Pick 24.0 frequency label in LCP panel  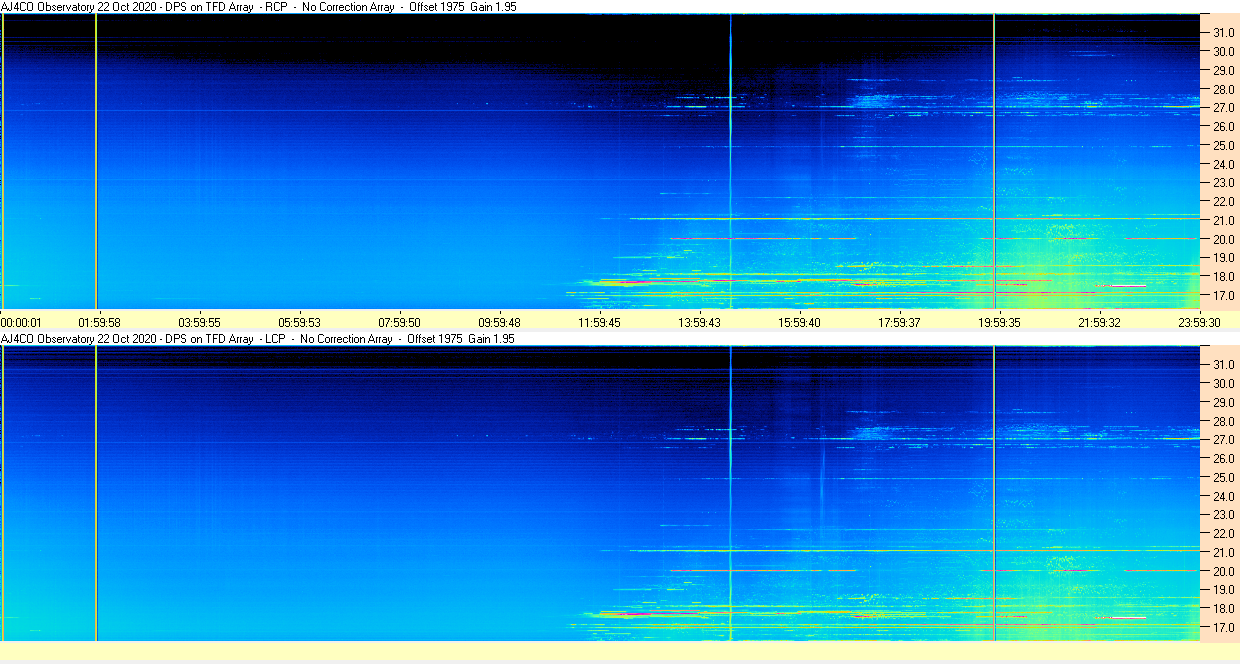tap(1223, 496)
